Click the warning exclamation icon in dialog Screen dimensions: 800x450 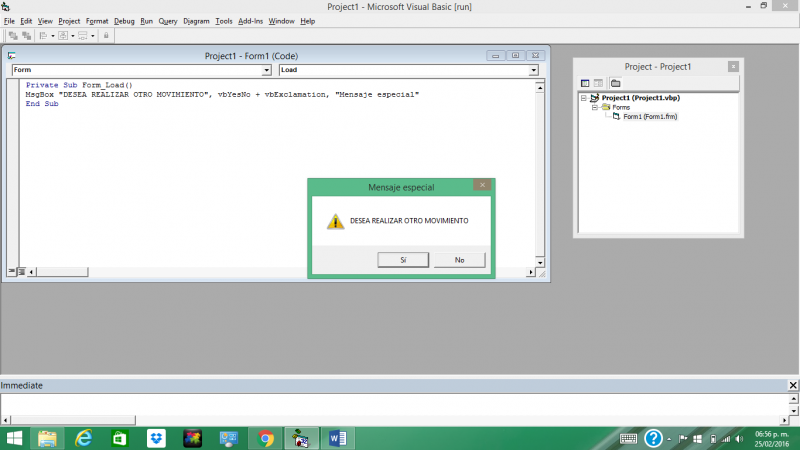336,221
